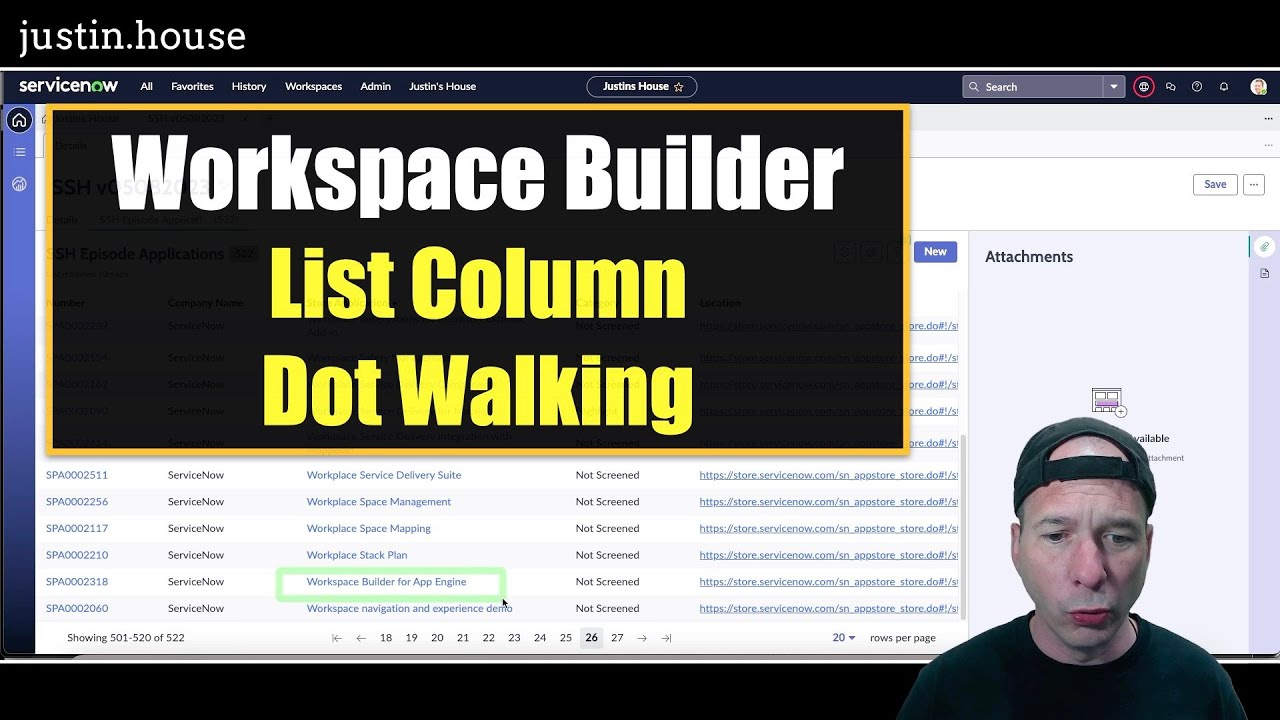
Task: Open the History menu
Action: (249, 86)
